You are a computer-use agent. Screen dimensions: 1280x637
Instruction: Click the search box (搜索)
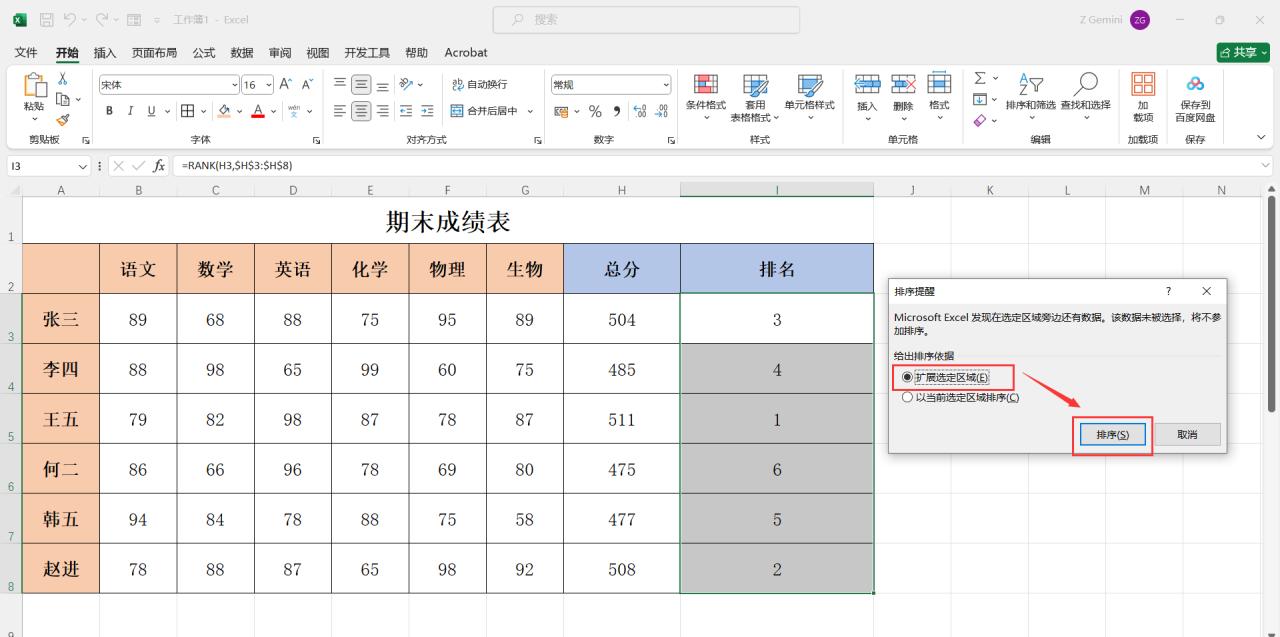646,19
